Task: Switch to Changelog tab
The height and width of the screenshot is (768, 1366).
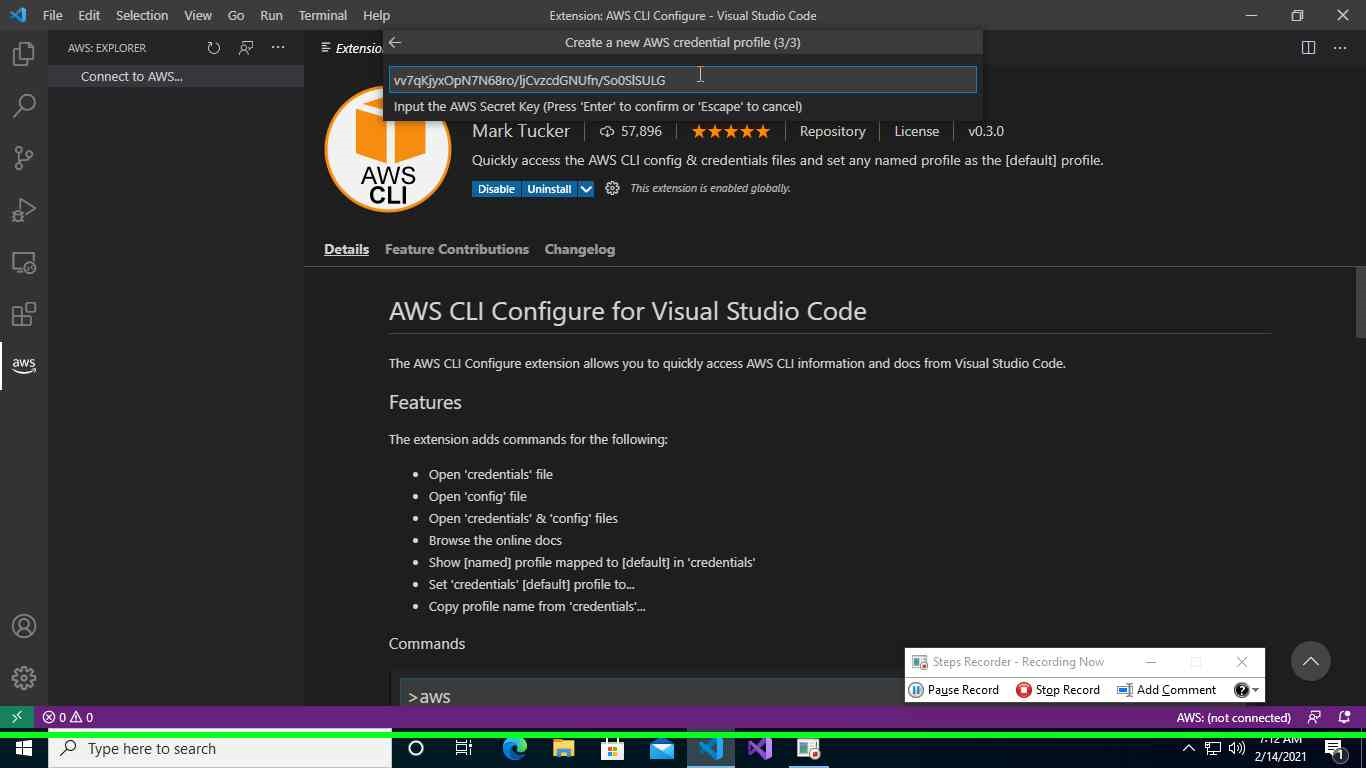Action: (x=580, y=249)
